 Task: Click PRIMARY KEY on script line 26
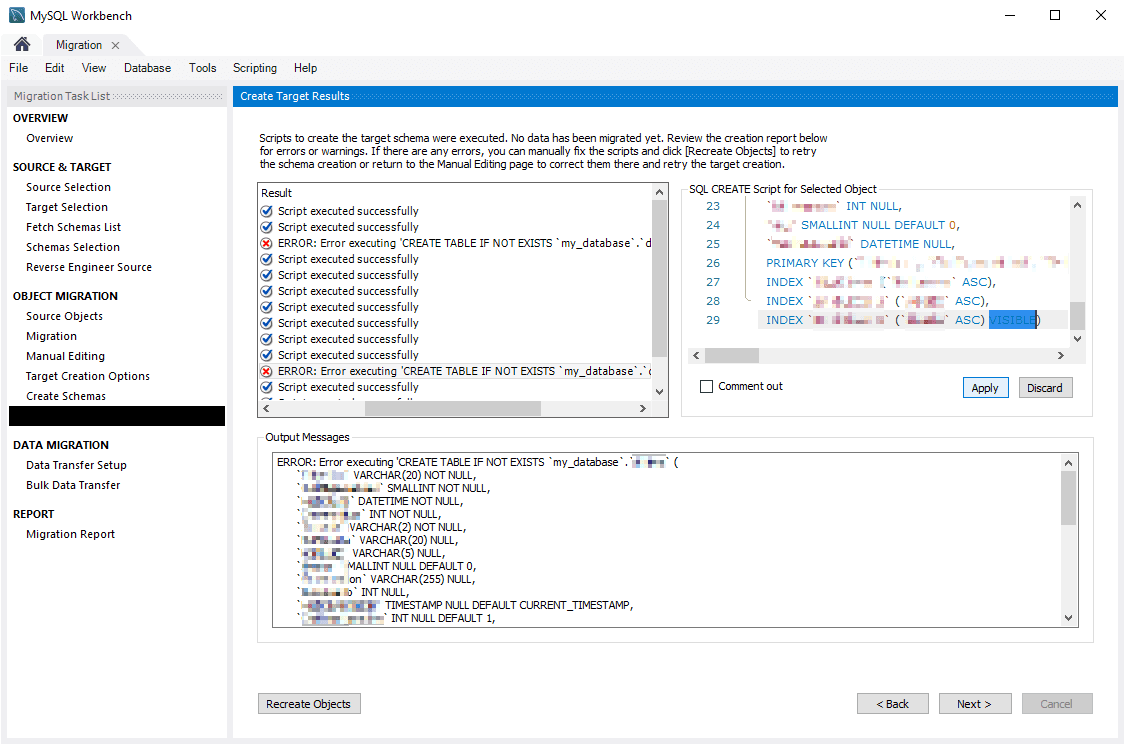(x=805, y=263)
